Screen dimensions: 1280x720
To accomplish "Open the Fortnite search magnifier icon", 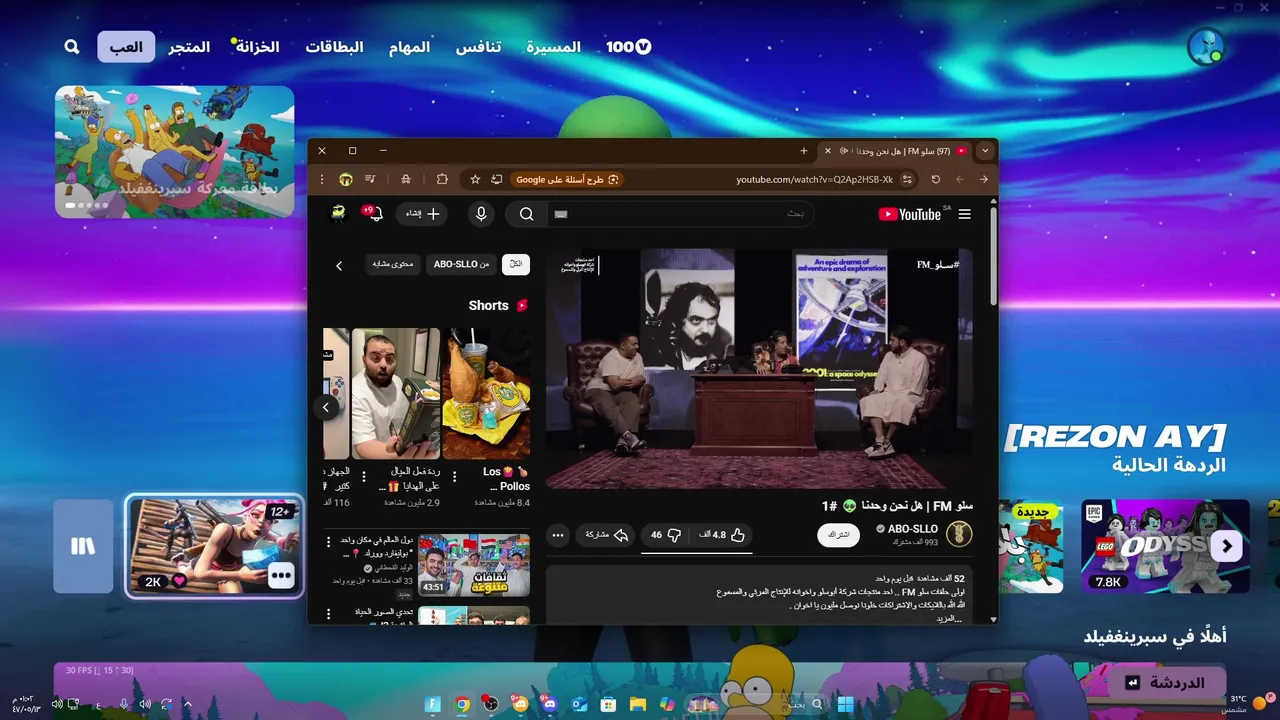I will click(72, 47).
